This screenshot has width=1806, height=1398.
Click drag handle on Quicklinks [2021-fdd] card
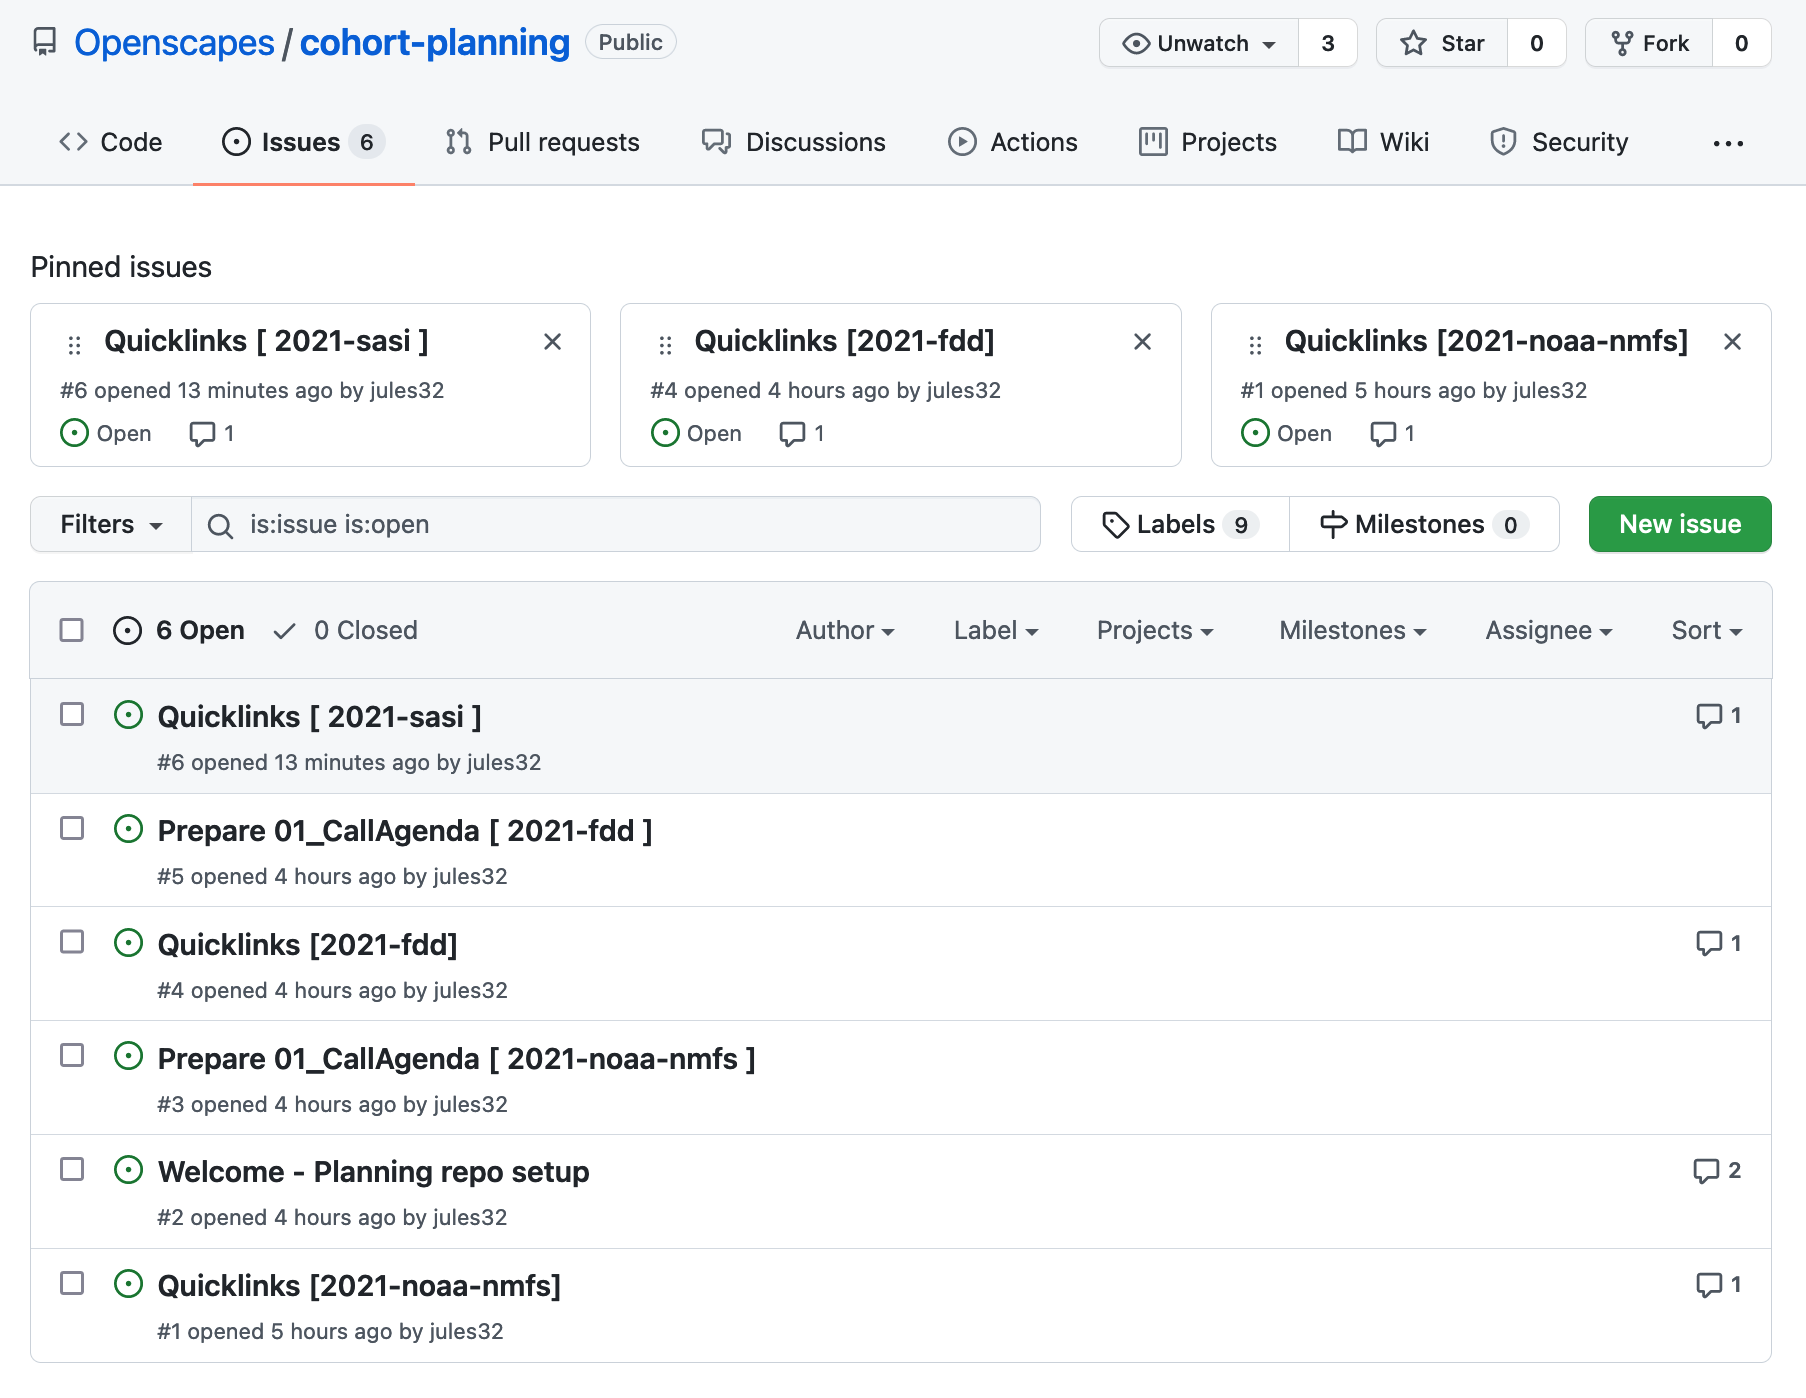click(665, 345)
